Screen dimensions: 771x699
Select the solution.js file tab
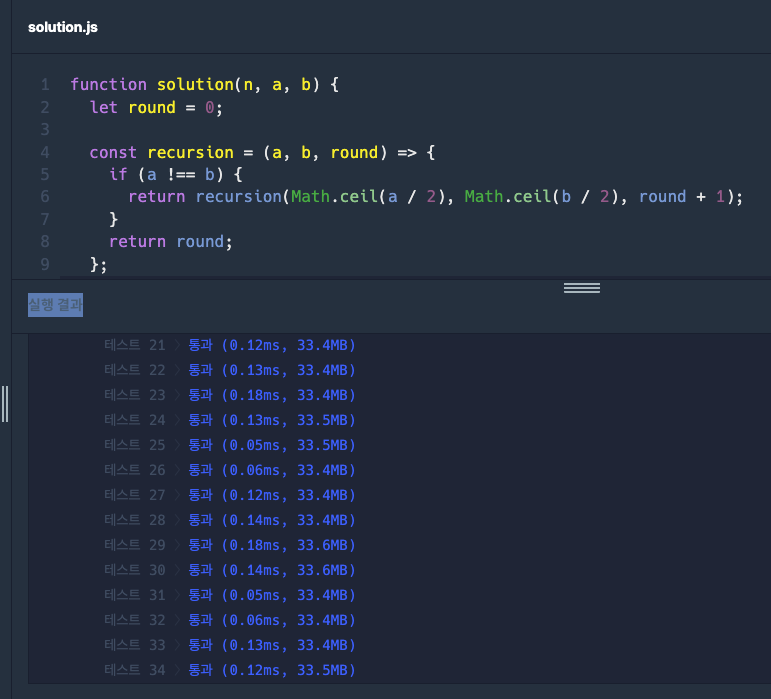[x=62, y=27]
